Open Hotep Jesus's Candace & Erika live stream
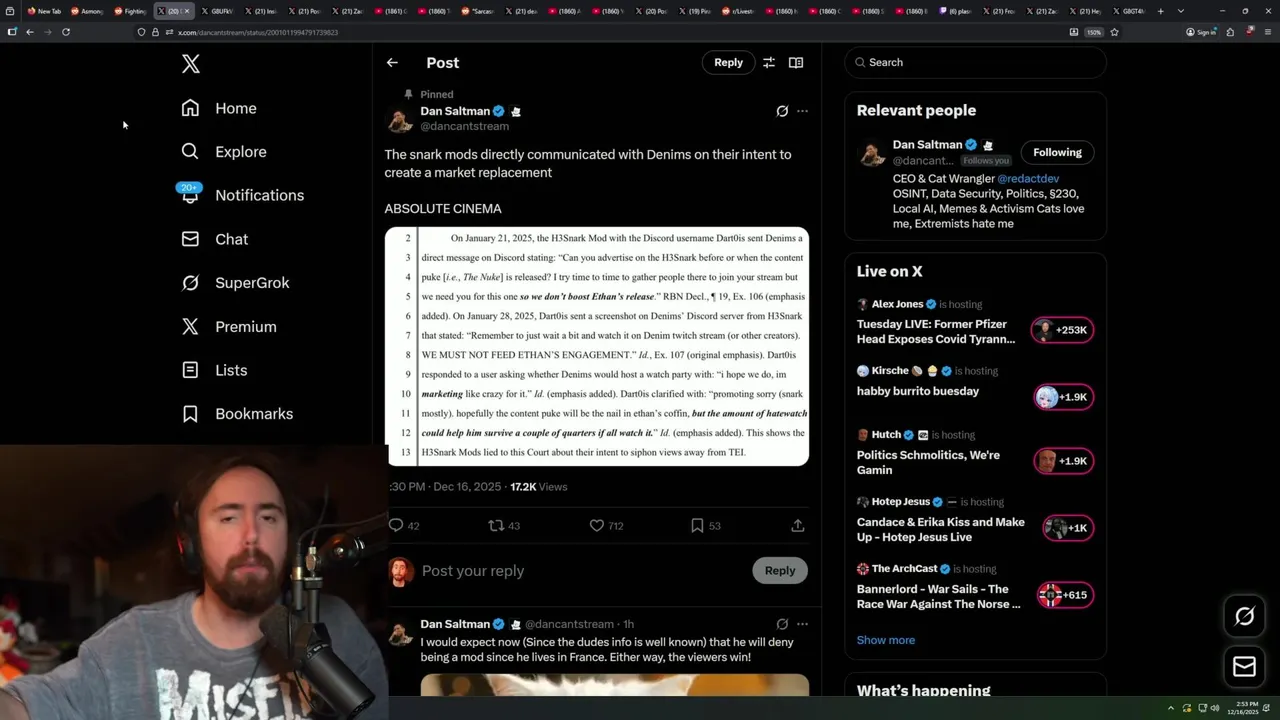The height and width of the screenshot is (720, 1280). (941, 529)
